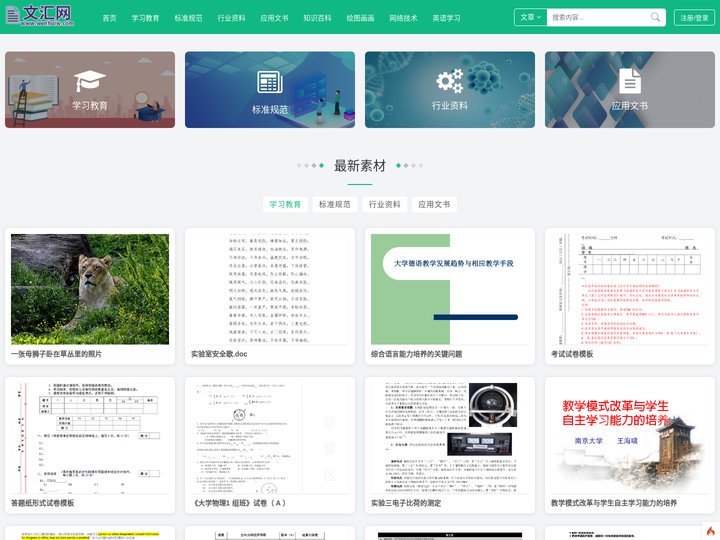720x540 pixels.
Task: Click the graduation cap icon on 学习教育 banner
Action: [x=90, y=80]
